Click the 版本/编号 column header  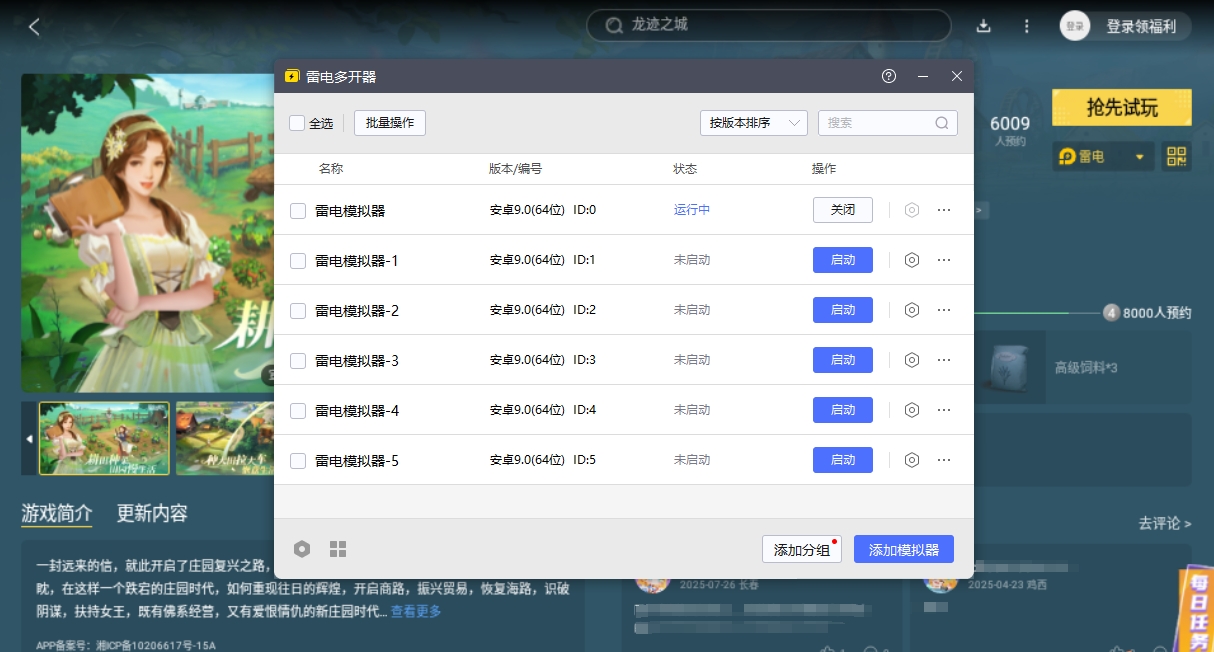pyautogui.click(x=516, y=169)
